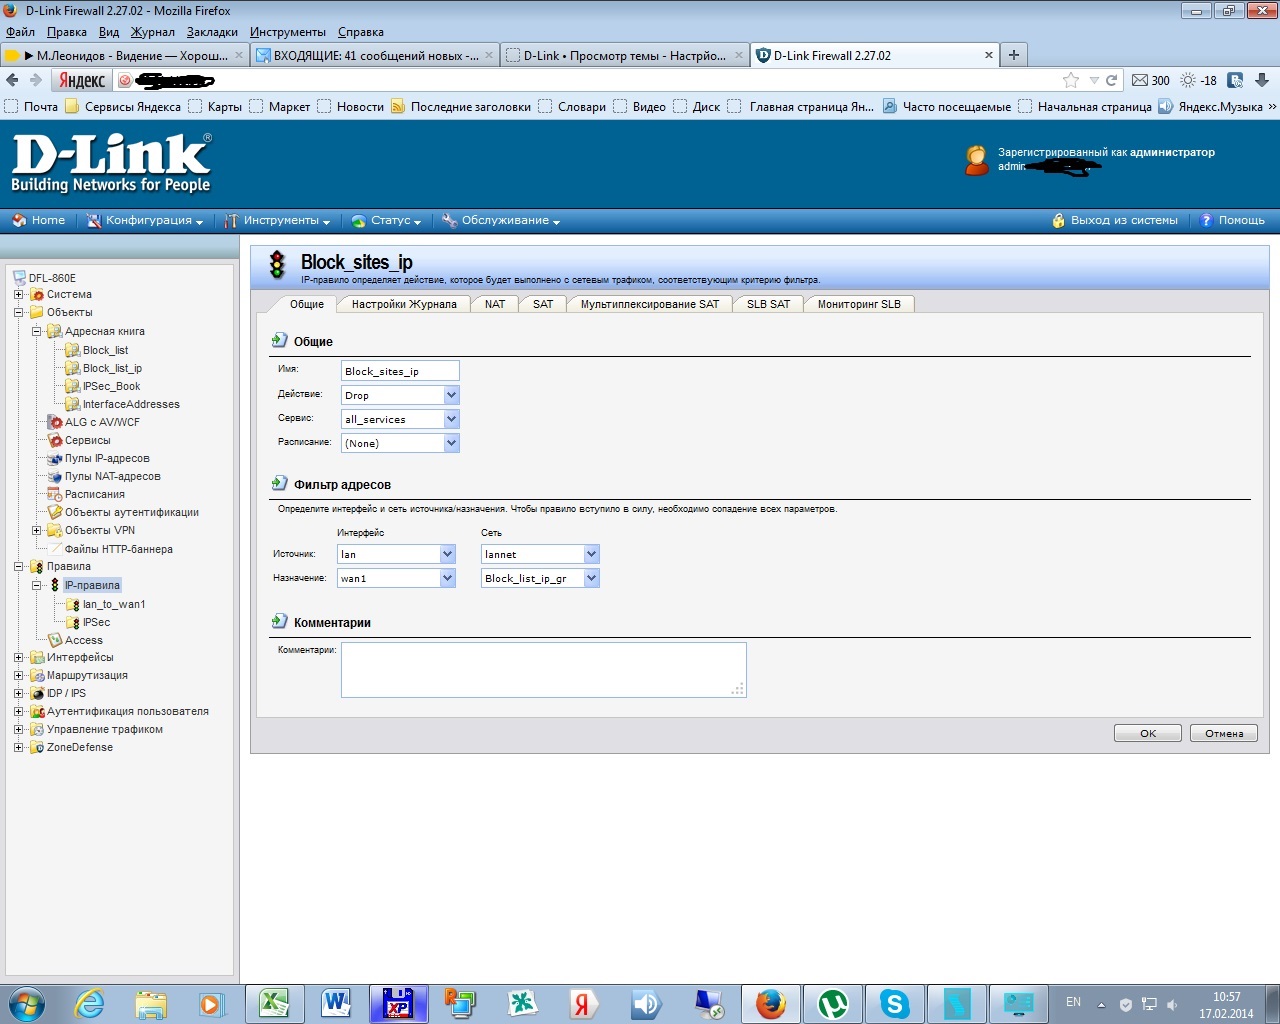Image resolution: width=1280 pixels, height=1024 pixels.
Task: Open destination interface dropdown showing wan1
Action: coord(396,578)
